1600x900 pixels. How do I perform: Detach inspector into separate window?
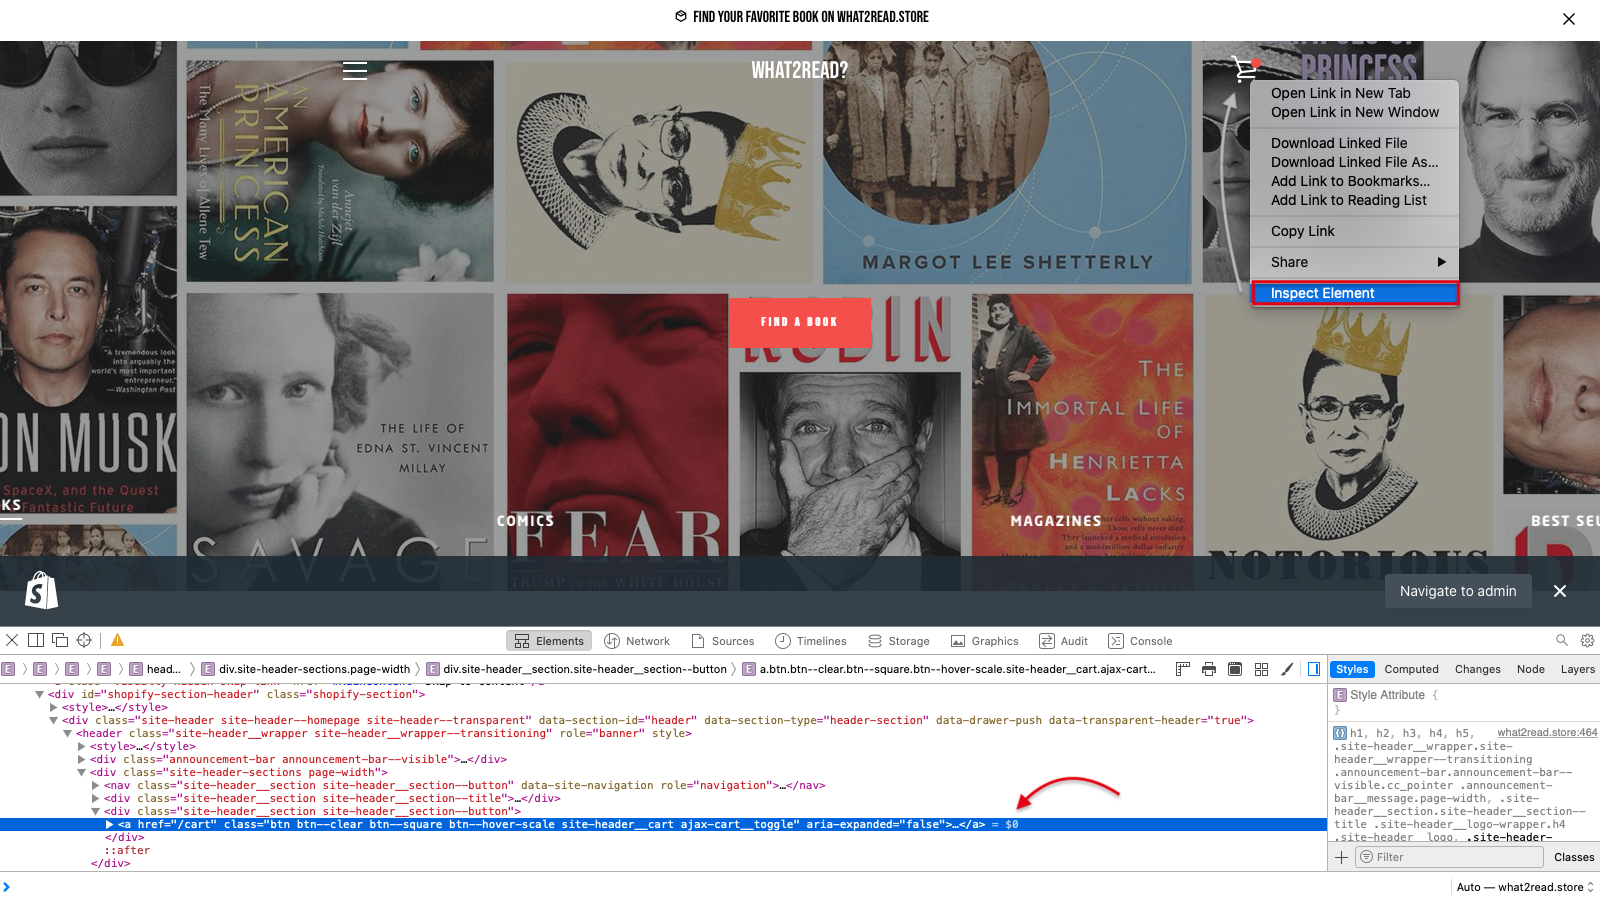point(60,640)
